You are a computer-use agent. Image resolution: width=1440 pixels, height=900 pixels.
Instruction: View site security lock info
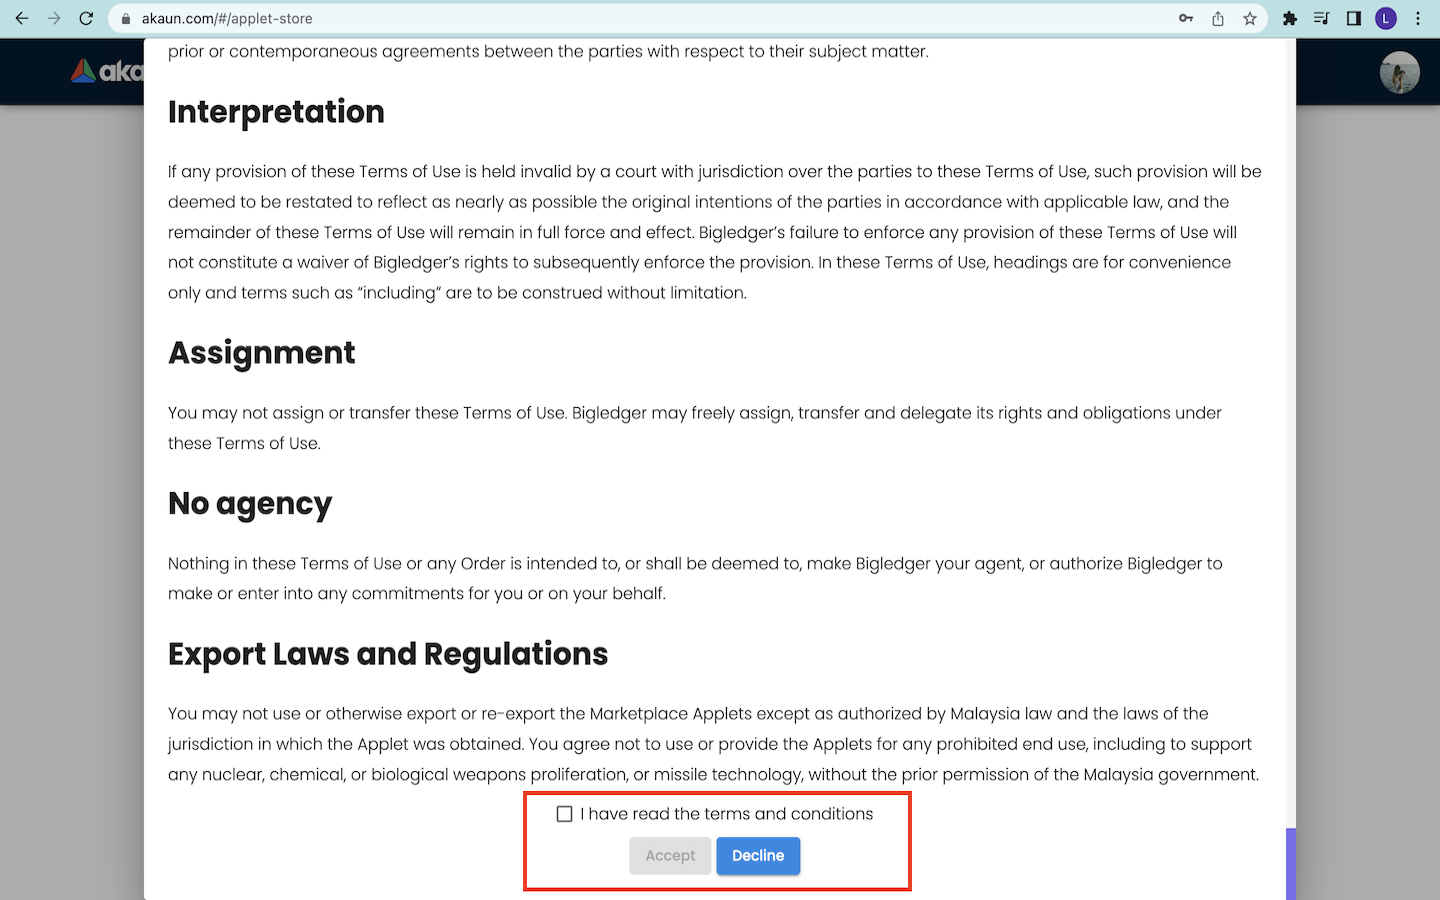(x=126, y=18)
